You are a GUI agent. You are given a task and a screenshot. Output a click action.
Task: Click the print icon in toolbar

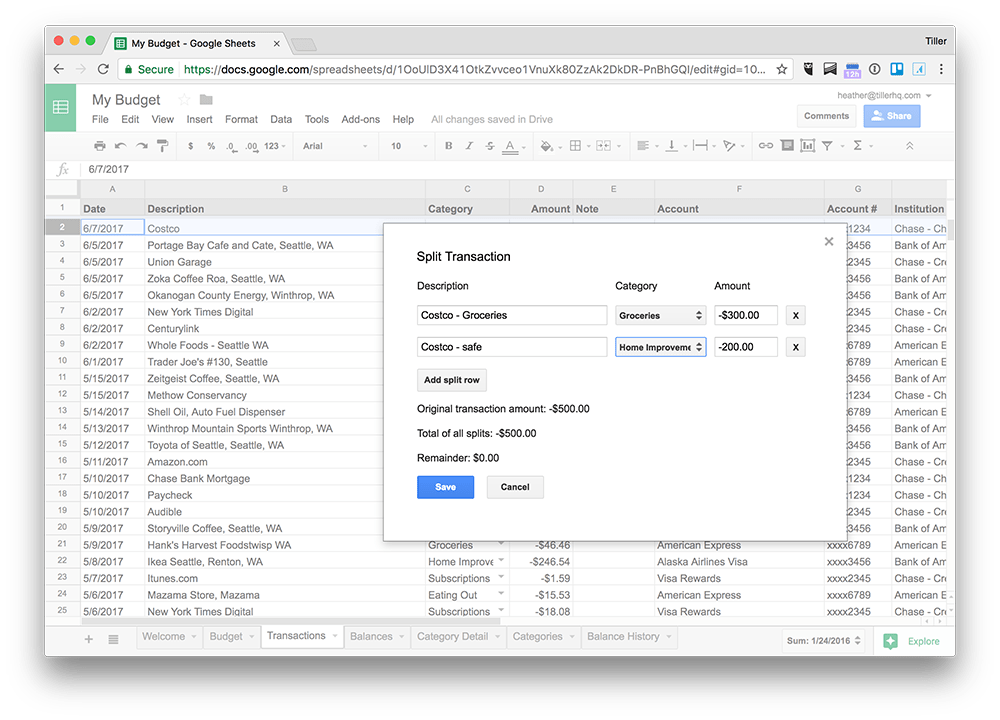(99, 146)
